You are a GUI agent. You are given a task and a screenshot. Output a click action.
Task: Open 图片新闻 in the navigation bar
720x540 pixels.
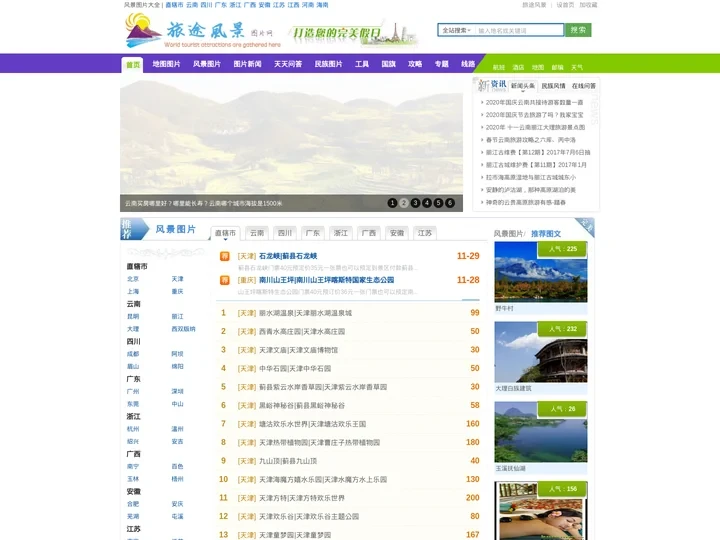[247, 64]
